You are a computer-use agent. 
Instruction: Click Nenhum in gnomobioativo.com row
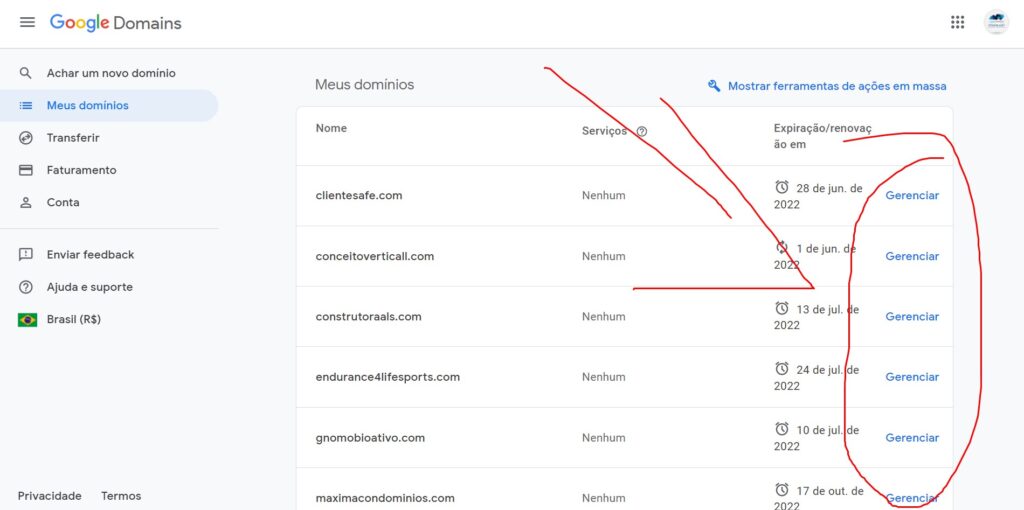point(603,438)
